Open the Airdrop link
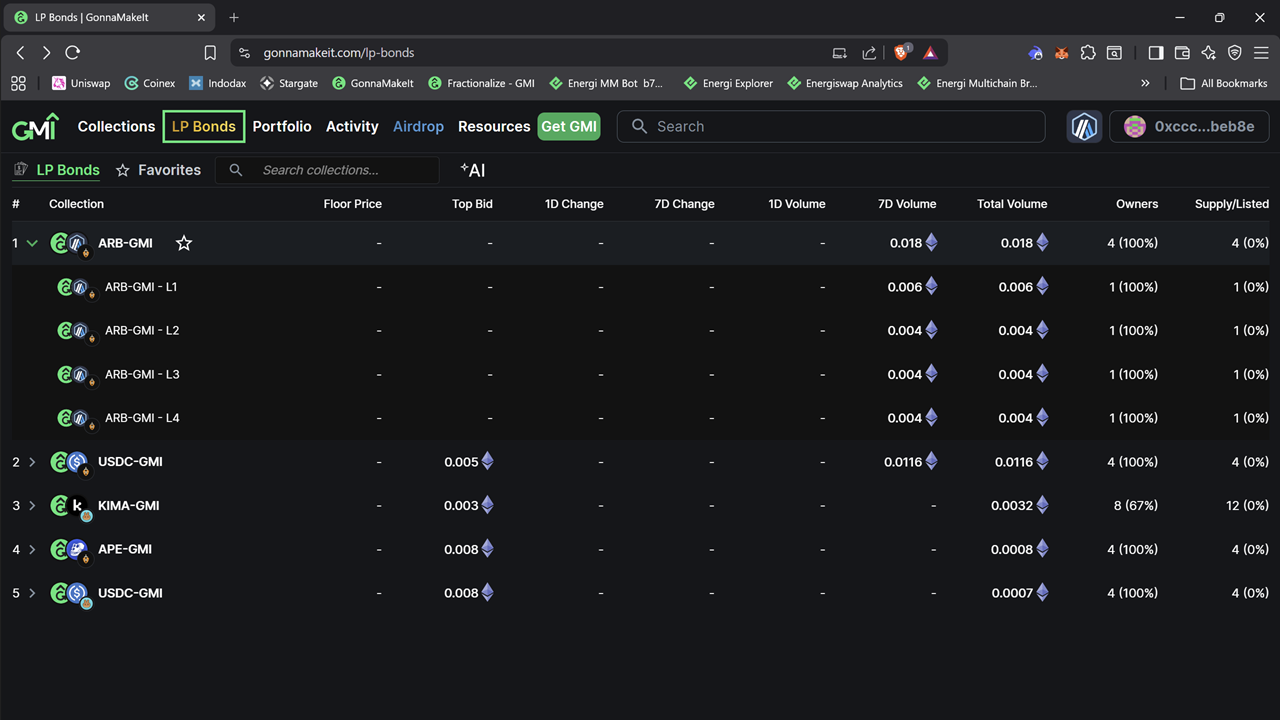 (418, 127)
